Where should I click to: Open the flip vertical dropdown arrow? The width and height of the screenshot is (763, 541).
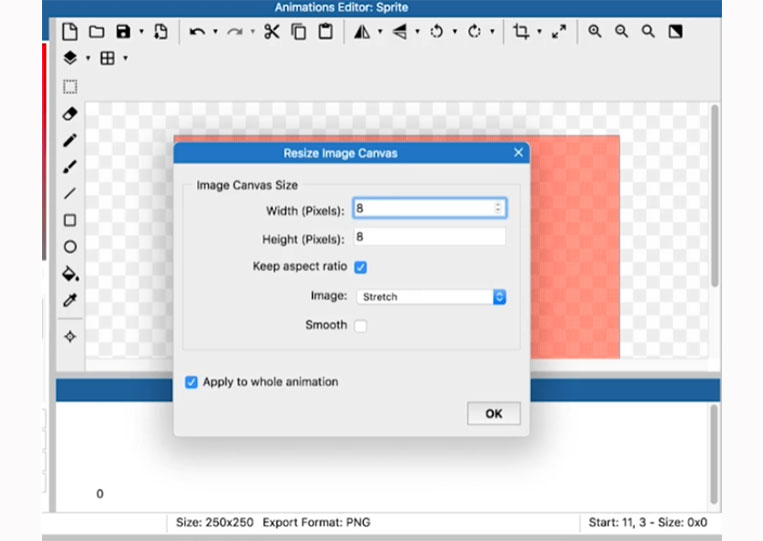[x=418, y=32]
